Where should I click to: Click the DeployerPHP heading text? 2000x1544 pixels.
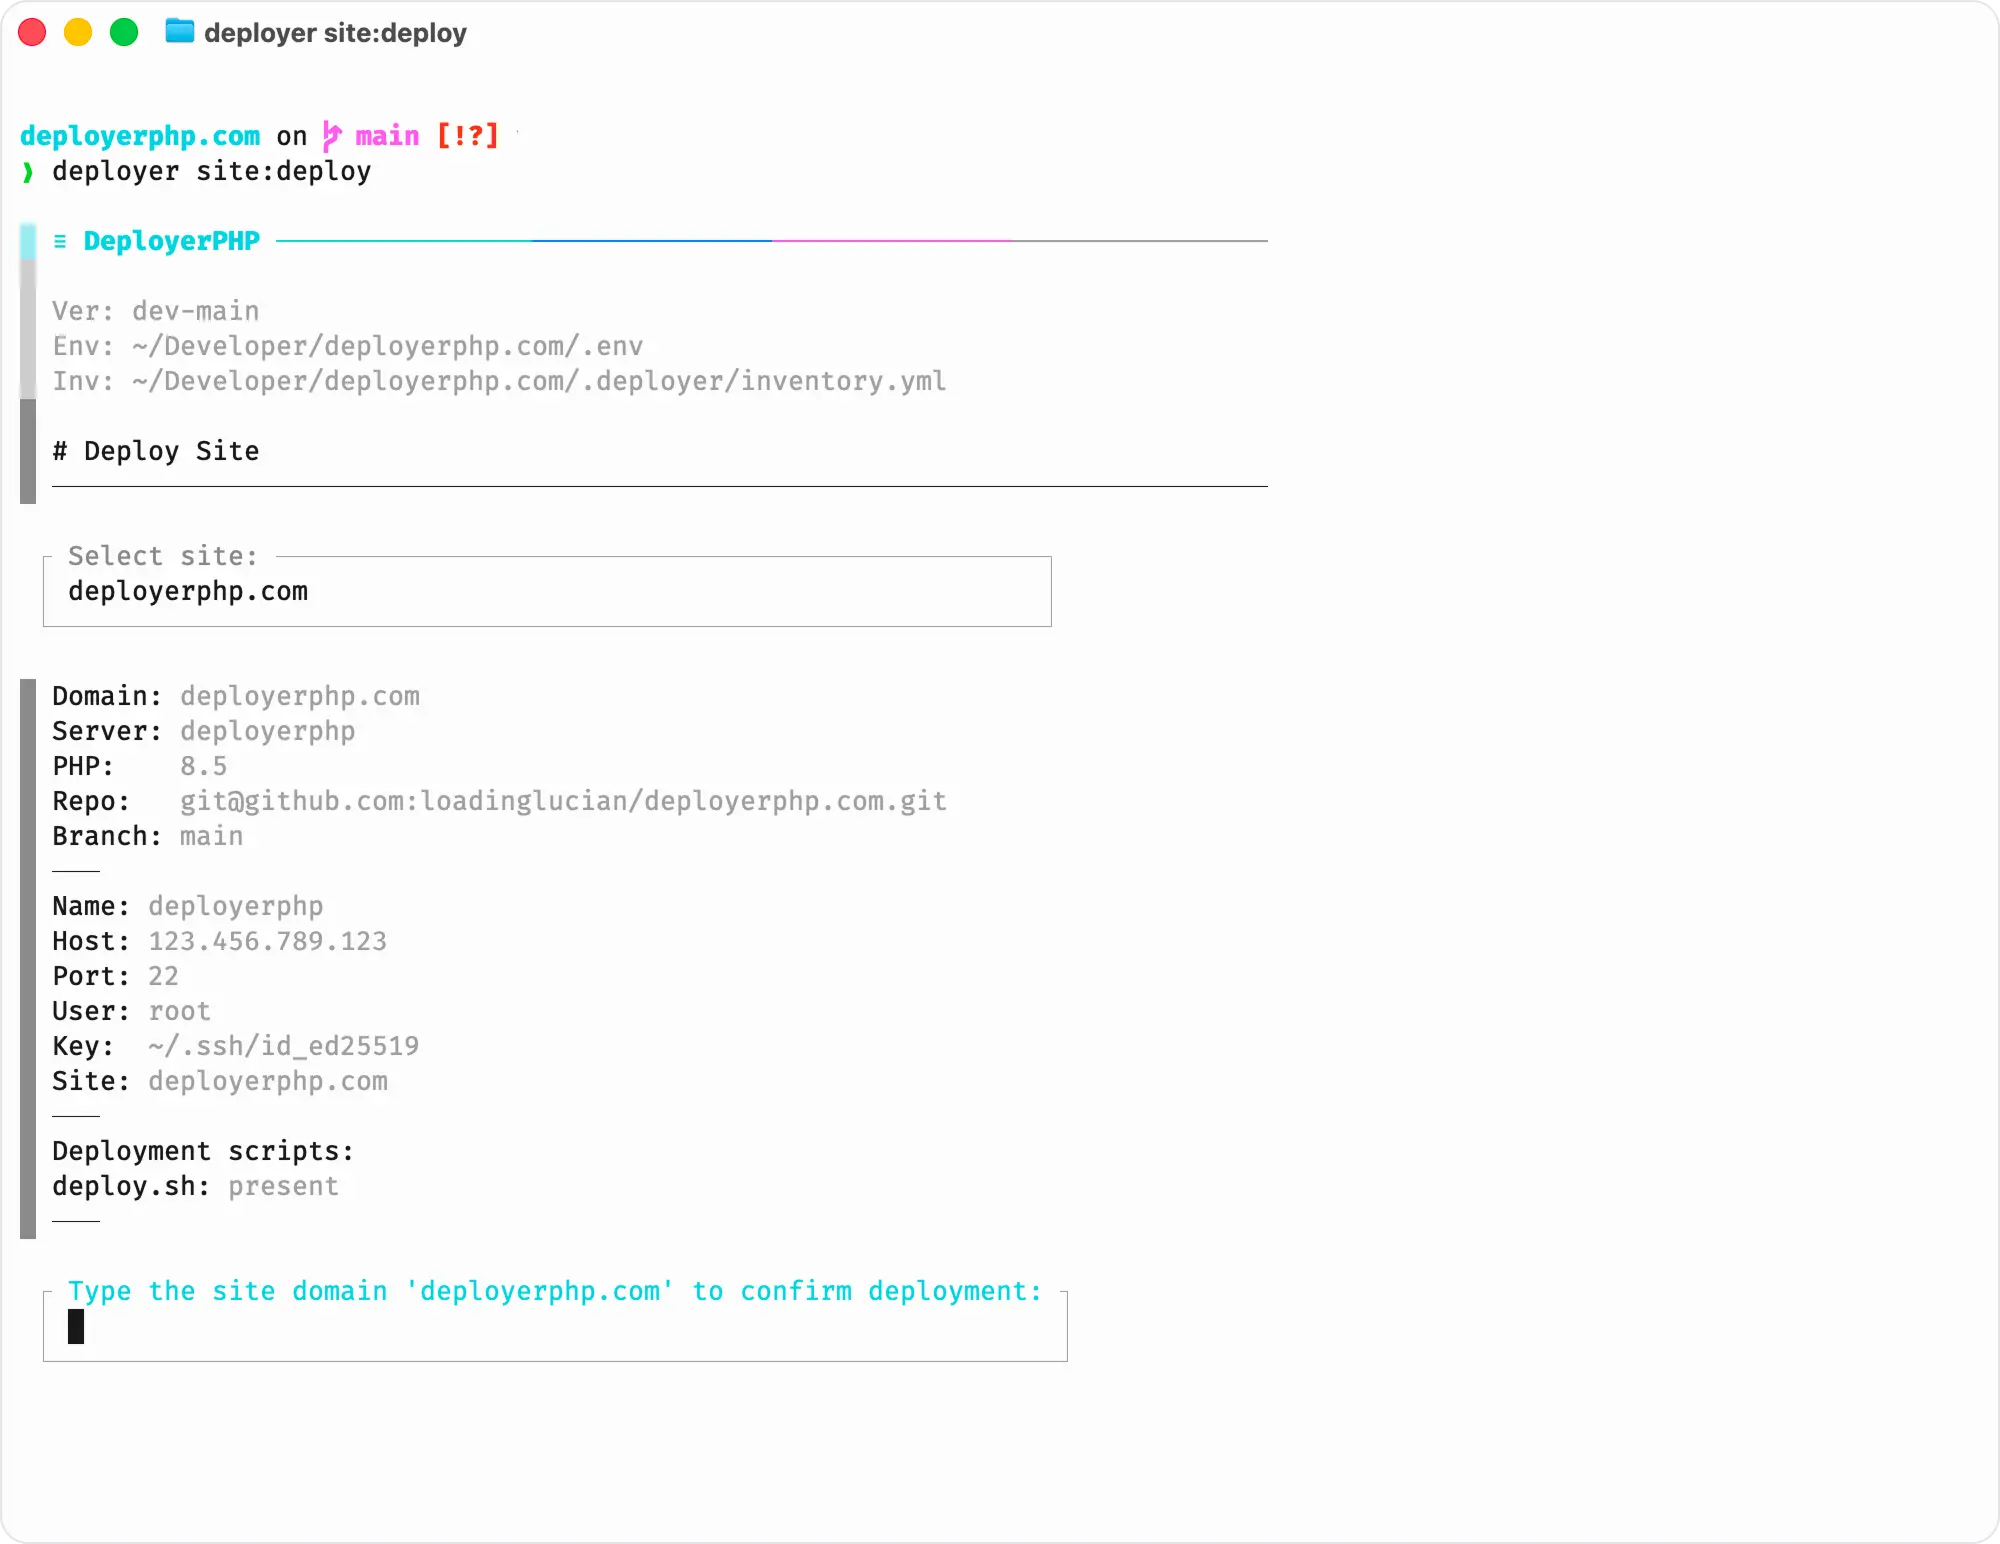pyautogui.click(x=171, y=240)
